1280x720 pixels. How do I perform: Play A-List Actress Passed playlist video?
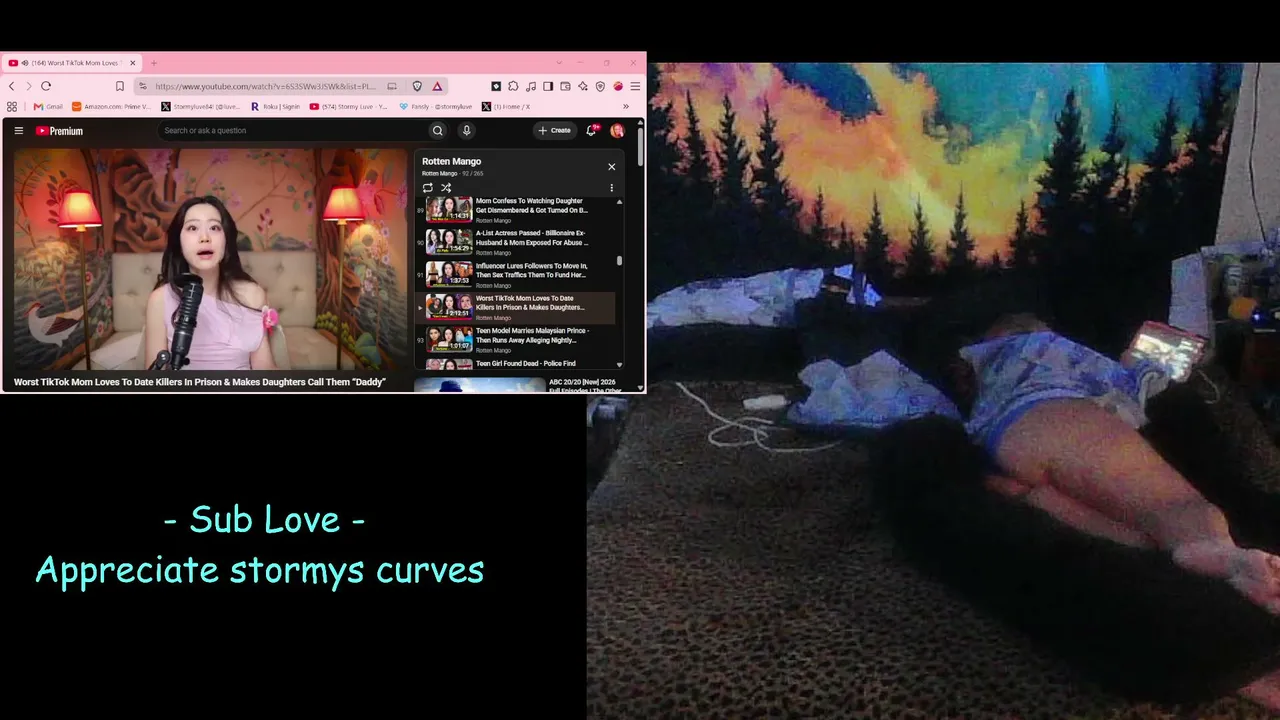tap(516, 242)
